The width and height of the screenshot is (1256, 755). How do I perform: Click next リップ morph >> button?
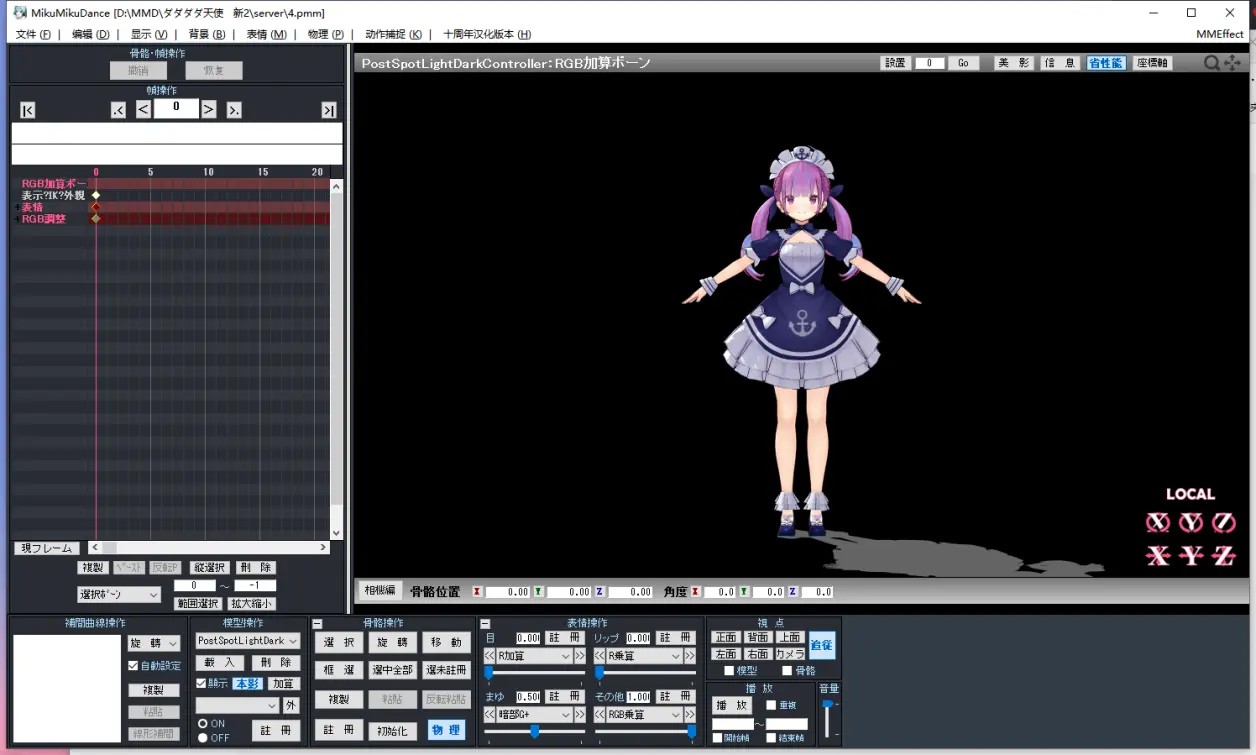(x=690, y=656)
